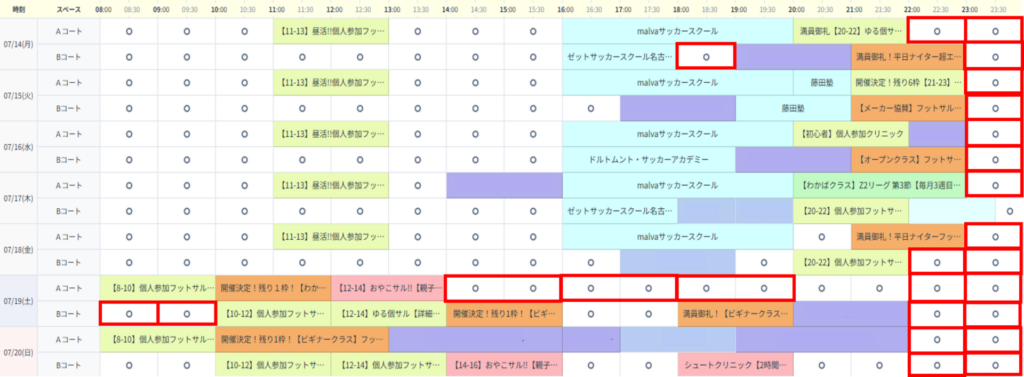Image resolution: width=1024 pixels, height=377 pixels.
Task: Open the 【オープンクラス】フットサ event on 07/16
Action: 908,159
